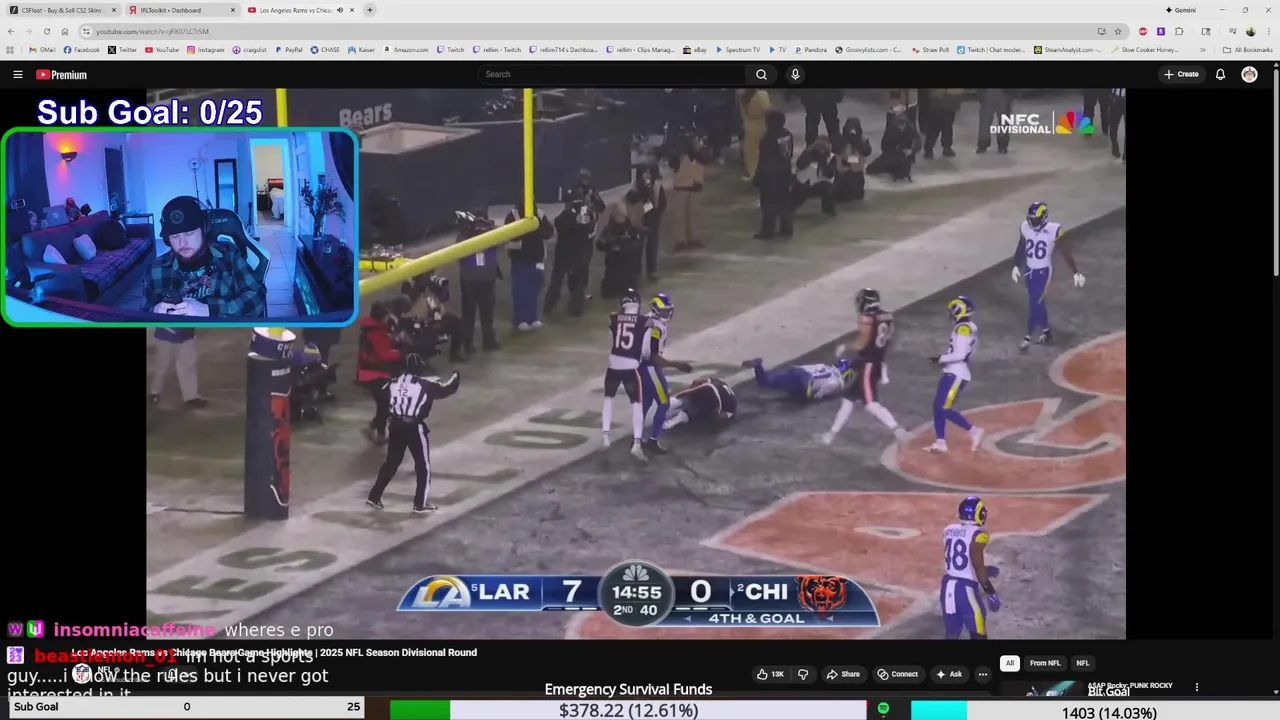
Task: Close the CSFloat tab
Action: click(x=113, y=10)
